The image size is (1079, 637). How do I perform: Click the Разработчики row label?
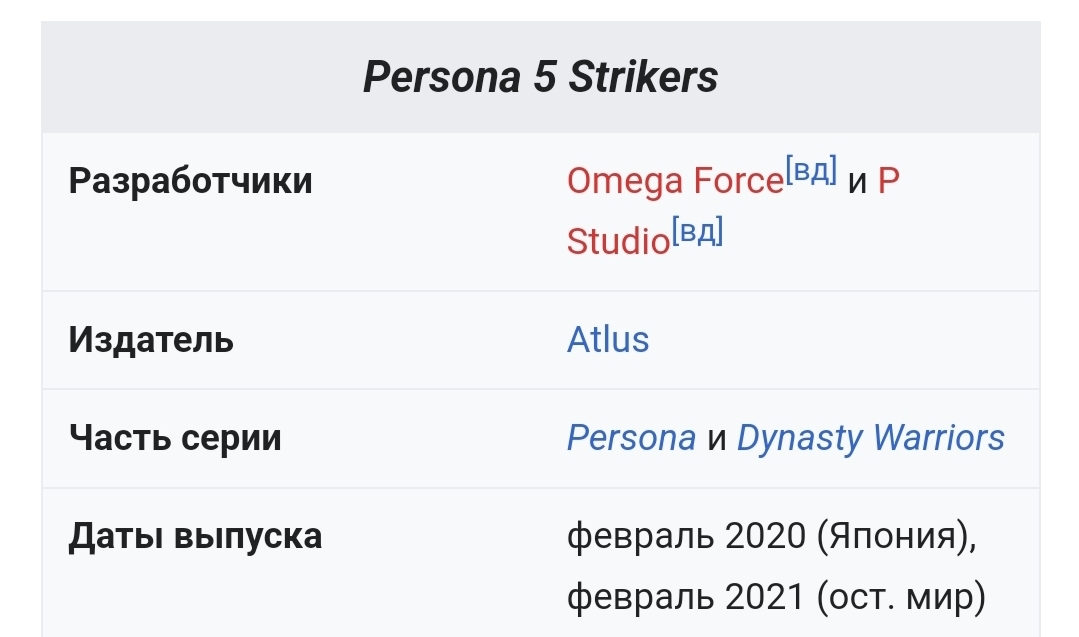coord(190,181)
